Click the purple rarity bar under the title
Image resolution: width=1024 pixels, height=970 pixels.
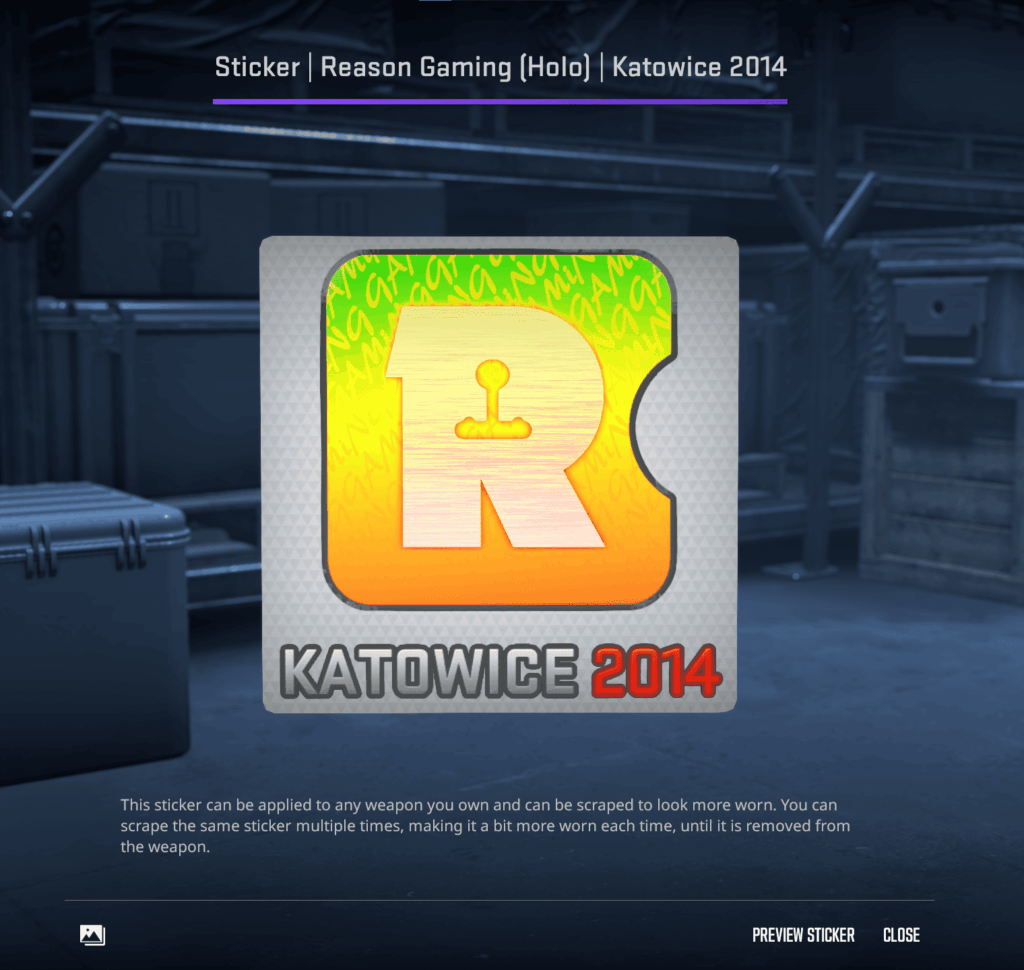tap(500, 101)
